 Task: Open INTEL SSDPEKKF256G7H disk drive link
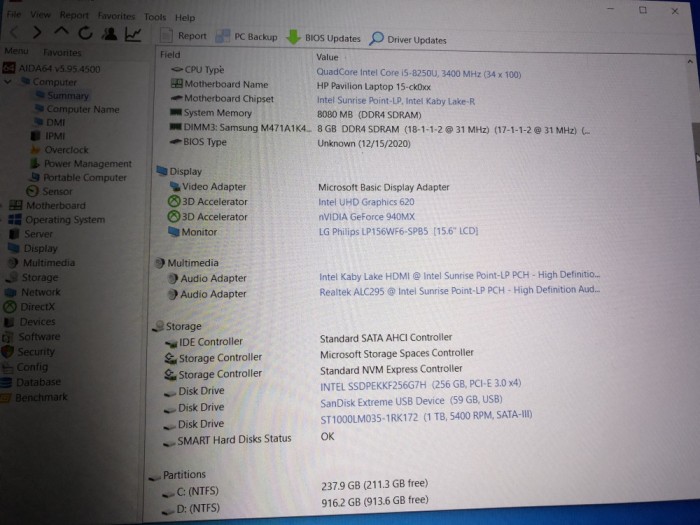click(x=421, y=384)
